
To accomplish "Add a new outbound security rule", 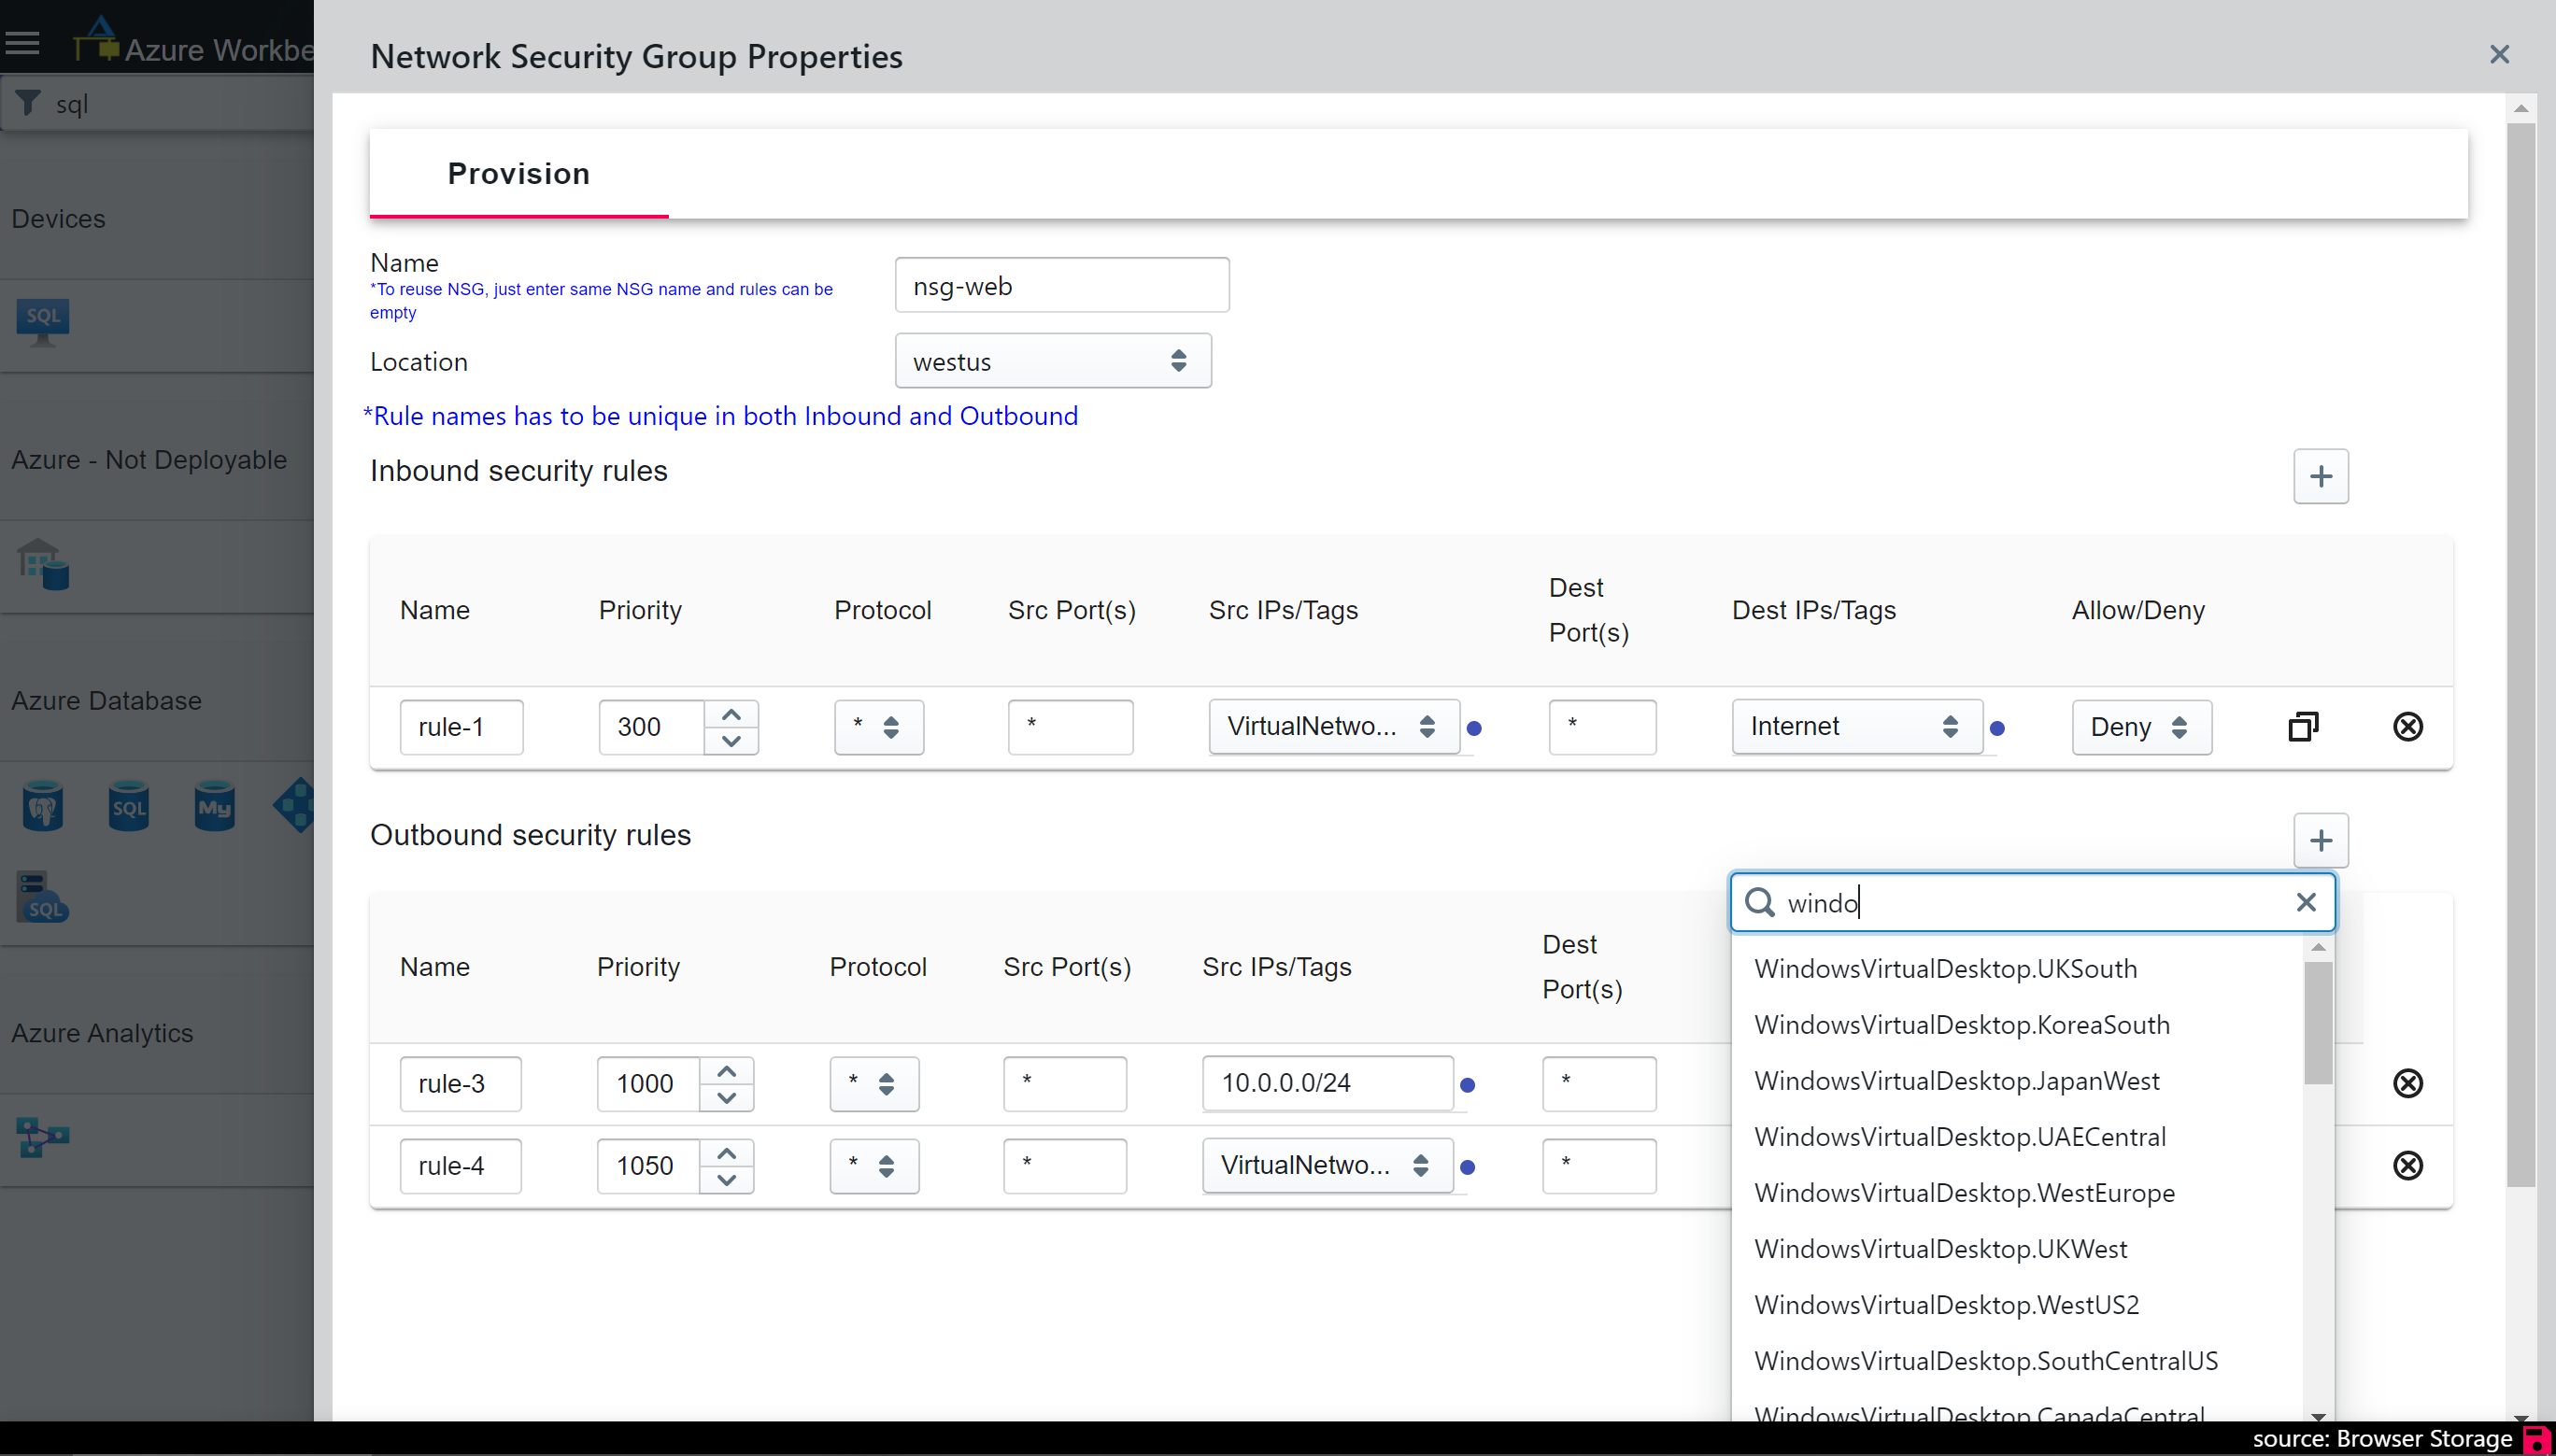I will tap(2320, 840).
